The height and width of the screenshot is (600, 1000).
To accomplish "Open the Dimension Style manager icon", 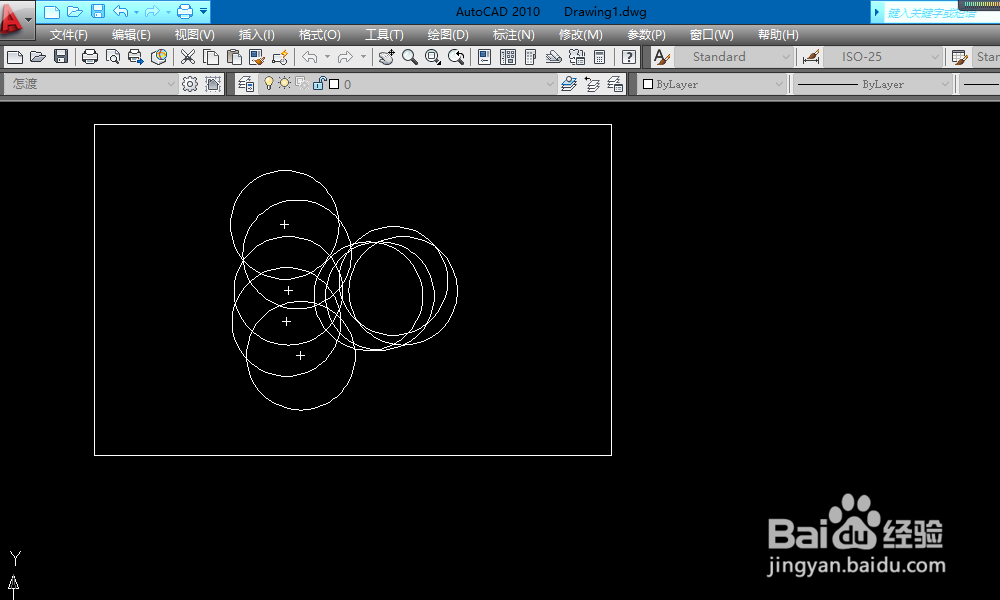I will 811,57.
